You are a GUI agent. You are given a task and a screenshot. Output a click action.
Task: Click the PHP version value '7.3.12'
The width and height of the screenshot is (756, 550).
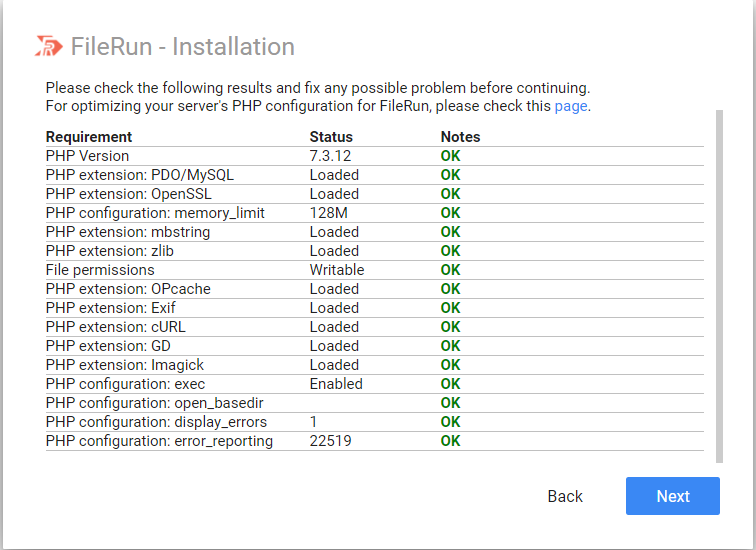tap(330, 156)
